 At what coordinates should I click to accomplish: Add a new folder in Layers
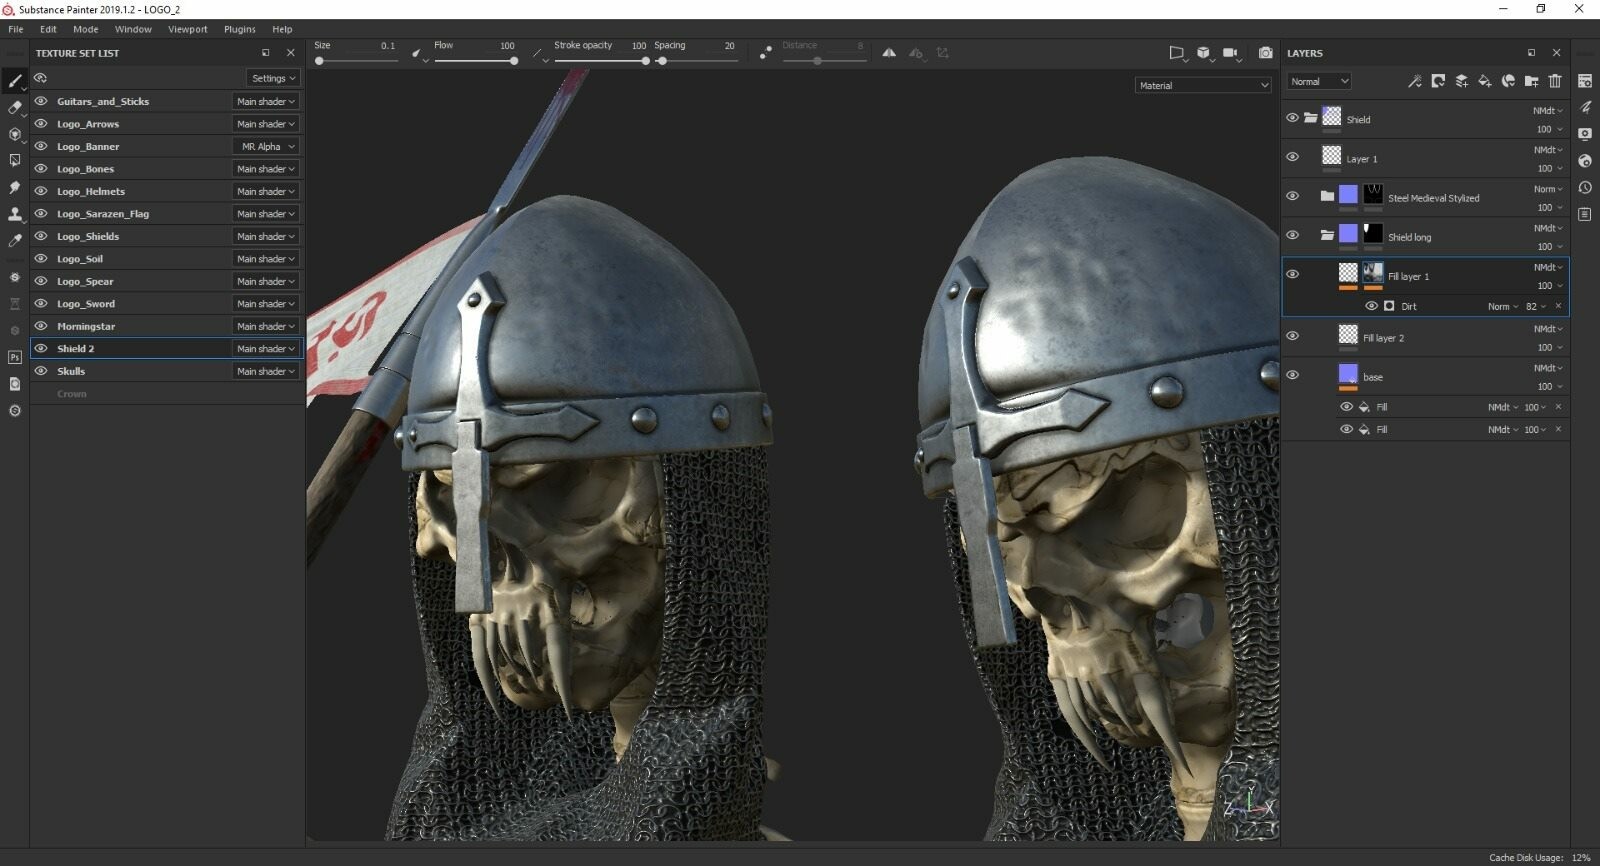(x=1531, y=81)
